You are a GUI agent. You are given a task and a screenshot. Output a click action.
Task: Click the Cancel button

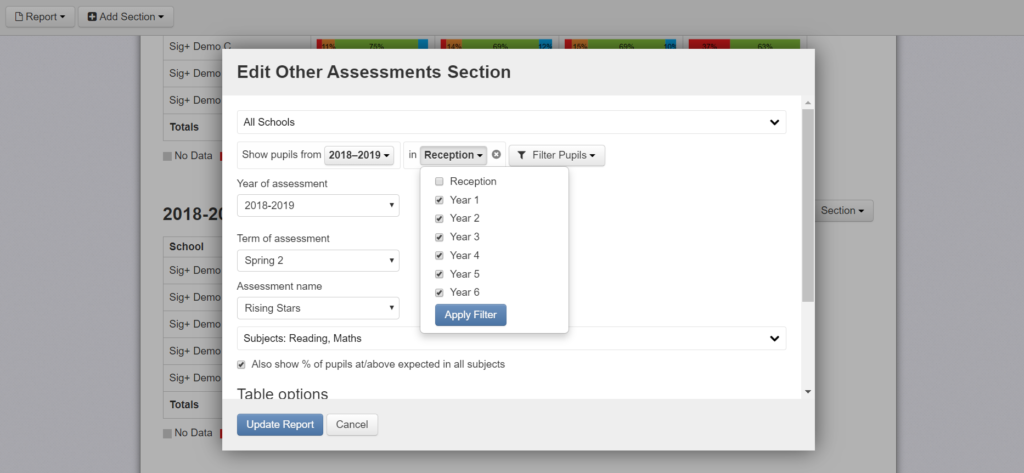click(x=352, y=425)
